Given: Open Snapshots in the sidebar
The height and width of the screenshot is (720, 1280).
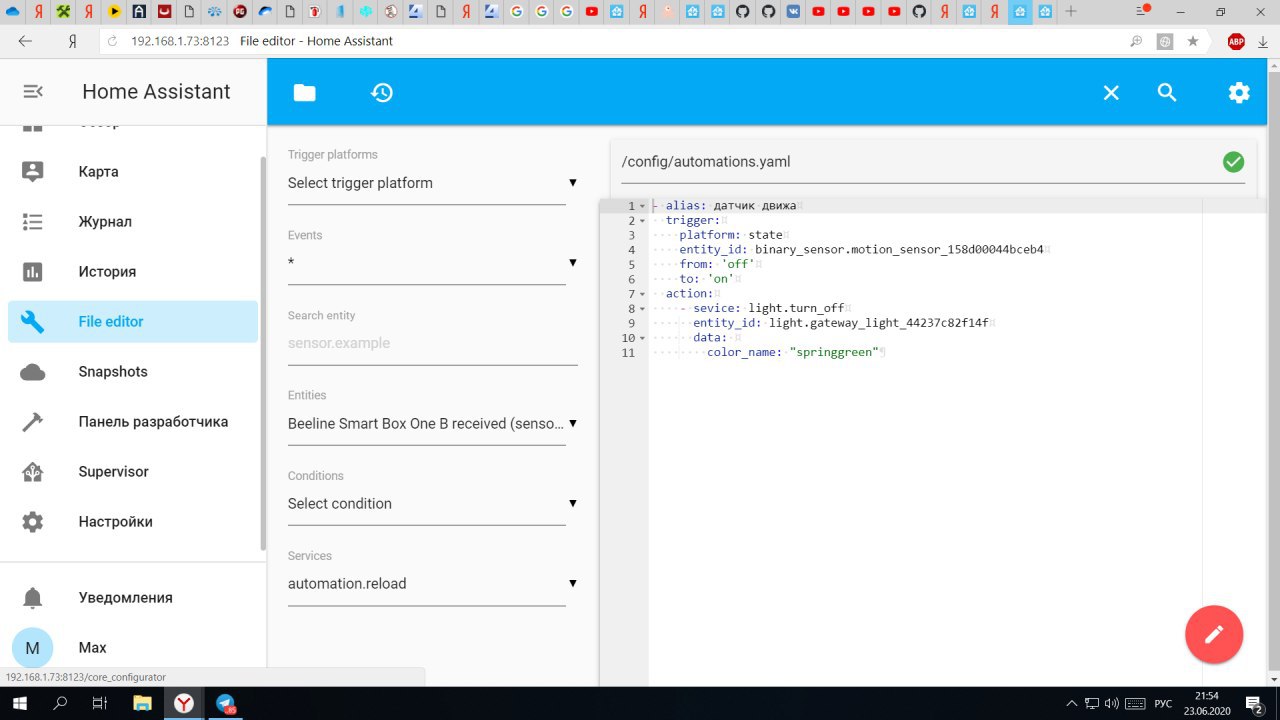Looking at the screenshot, I should point(133,371).
